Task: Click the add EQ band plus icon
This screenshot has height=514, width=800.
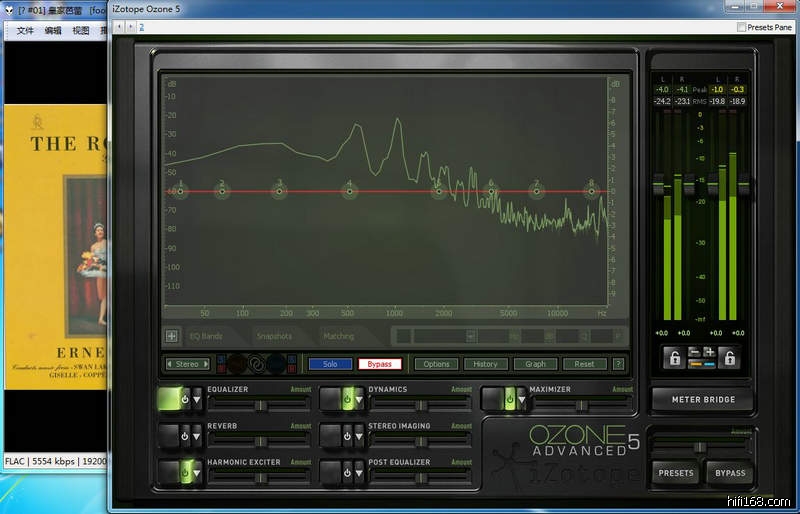Action: [x=171, y=337]
